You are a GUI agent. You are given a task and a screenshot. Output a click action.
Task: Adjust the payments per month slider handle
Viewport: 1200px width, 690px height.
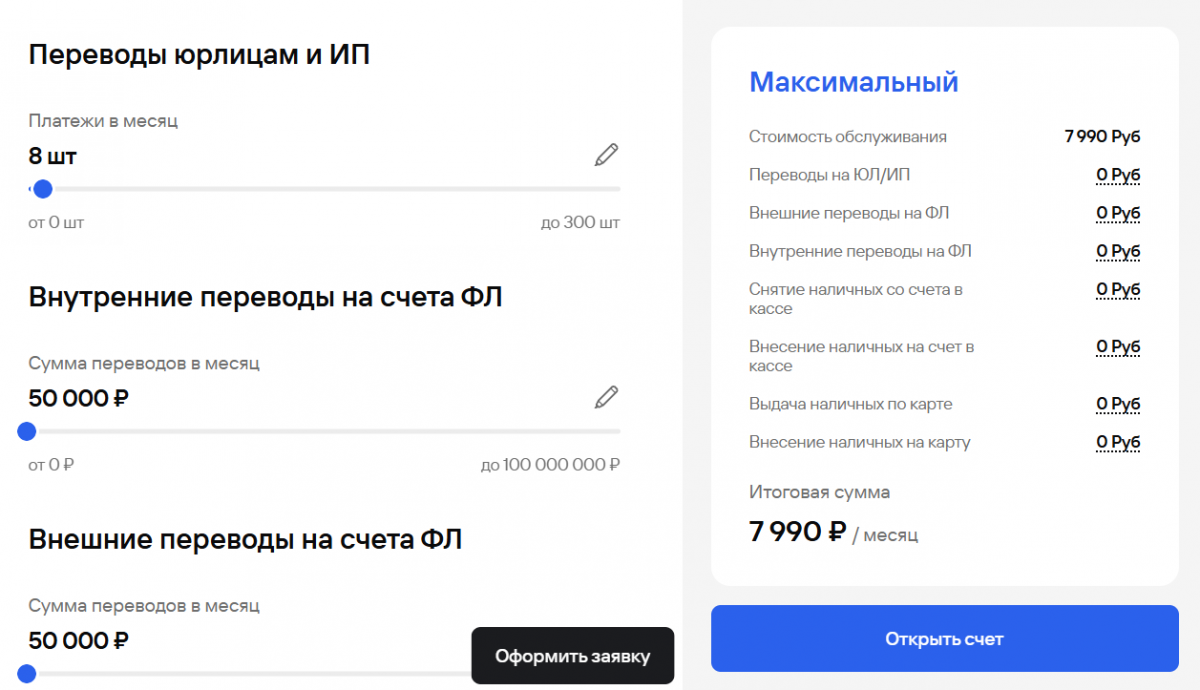pyautogui.click(x=42, y=189)
